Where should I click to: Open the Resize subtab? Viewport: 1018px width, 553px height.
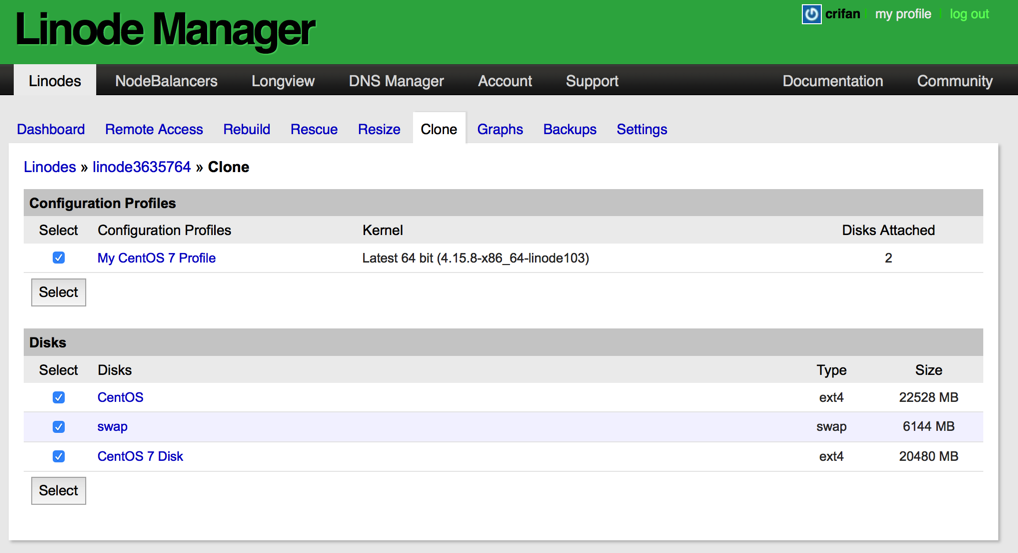(x=379, y=129)
